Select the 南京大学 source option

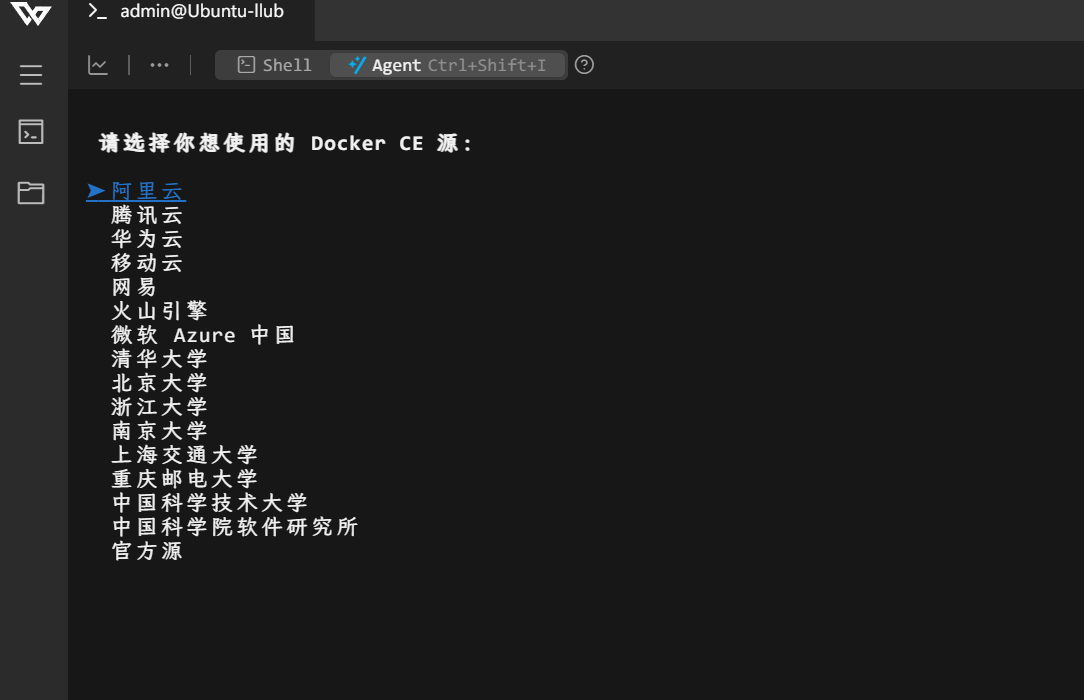point(159,431)
